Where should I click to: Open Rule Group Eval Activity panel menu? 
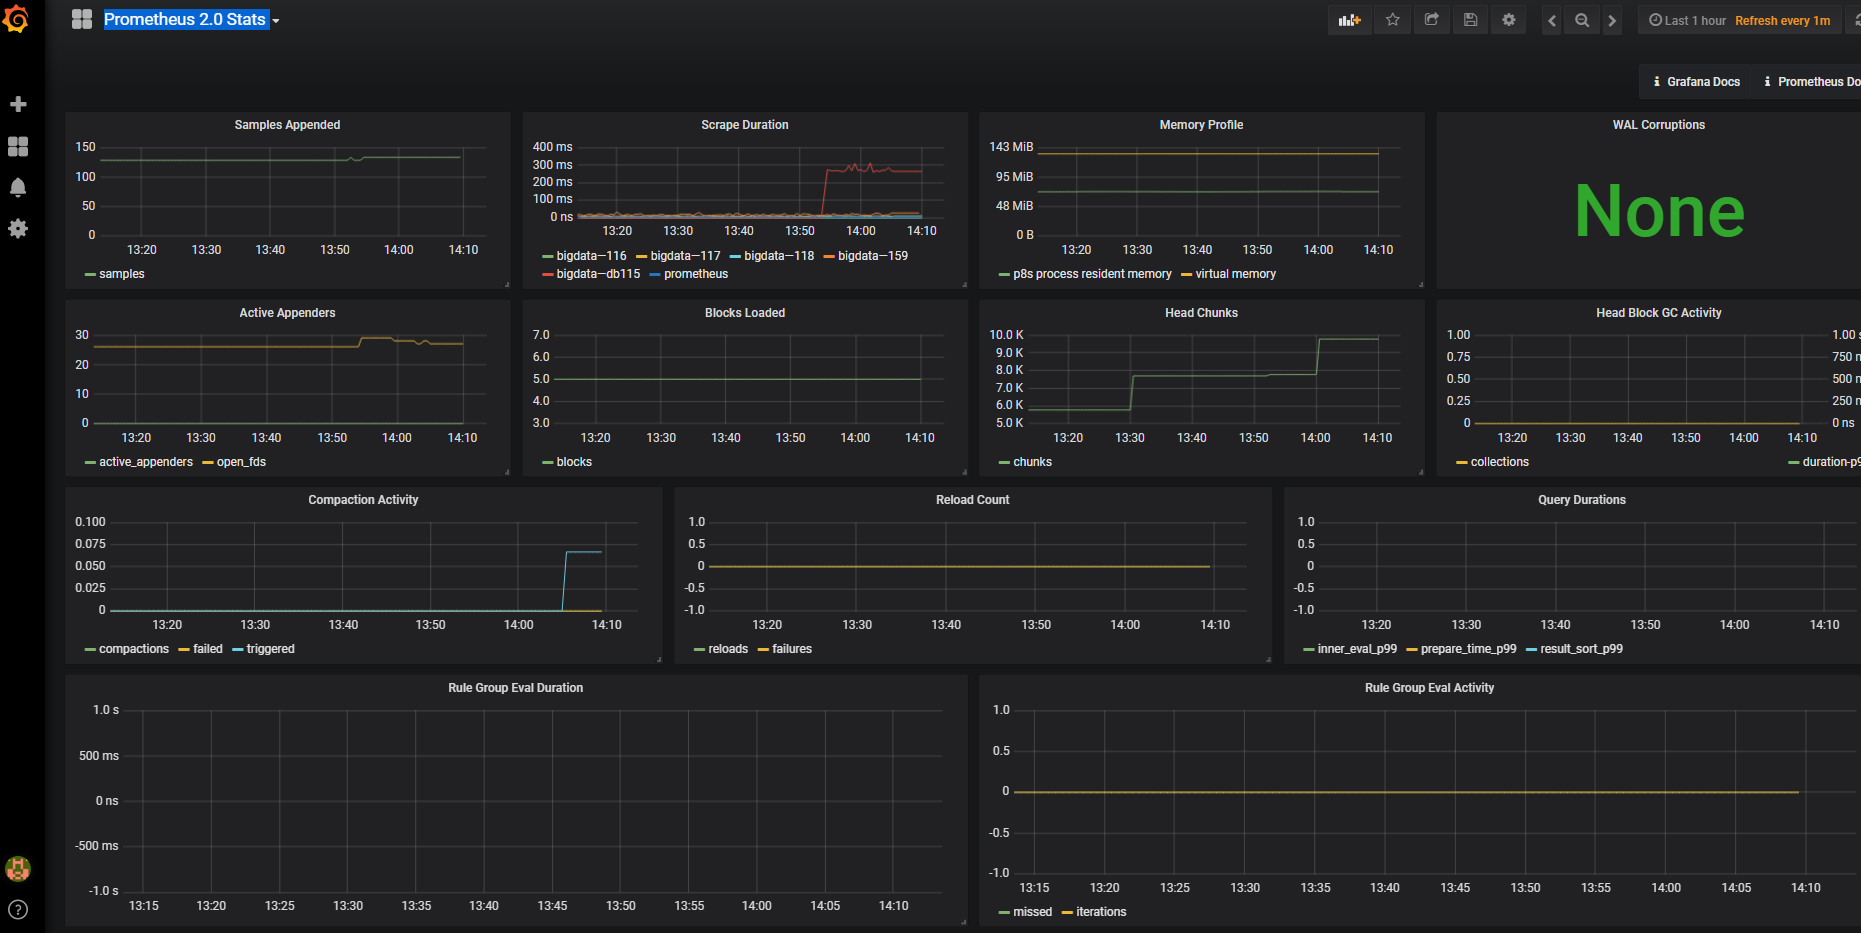click(1429, 688)
